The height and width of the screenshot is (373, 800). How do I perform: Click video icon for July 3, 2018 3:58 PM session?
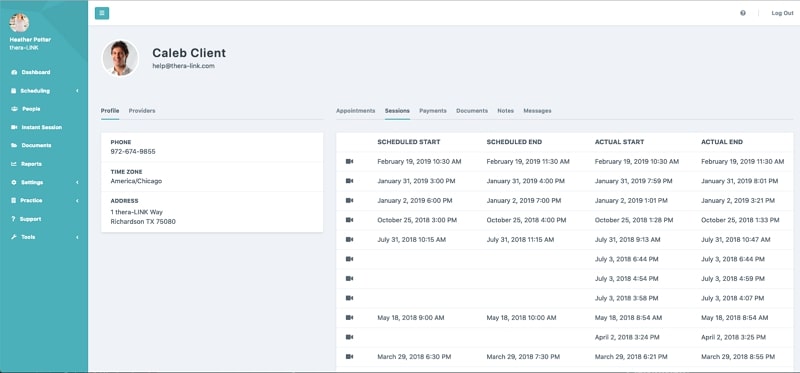pyautogui.click(x=349, y=298)
